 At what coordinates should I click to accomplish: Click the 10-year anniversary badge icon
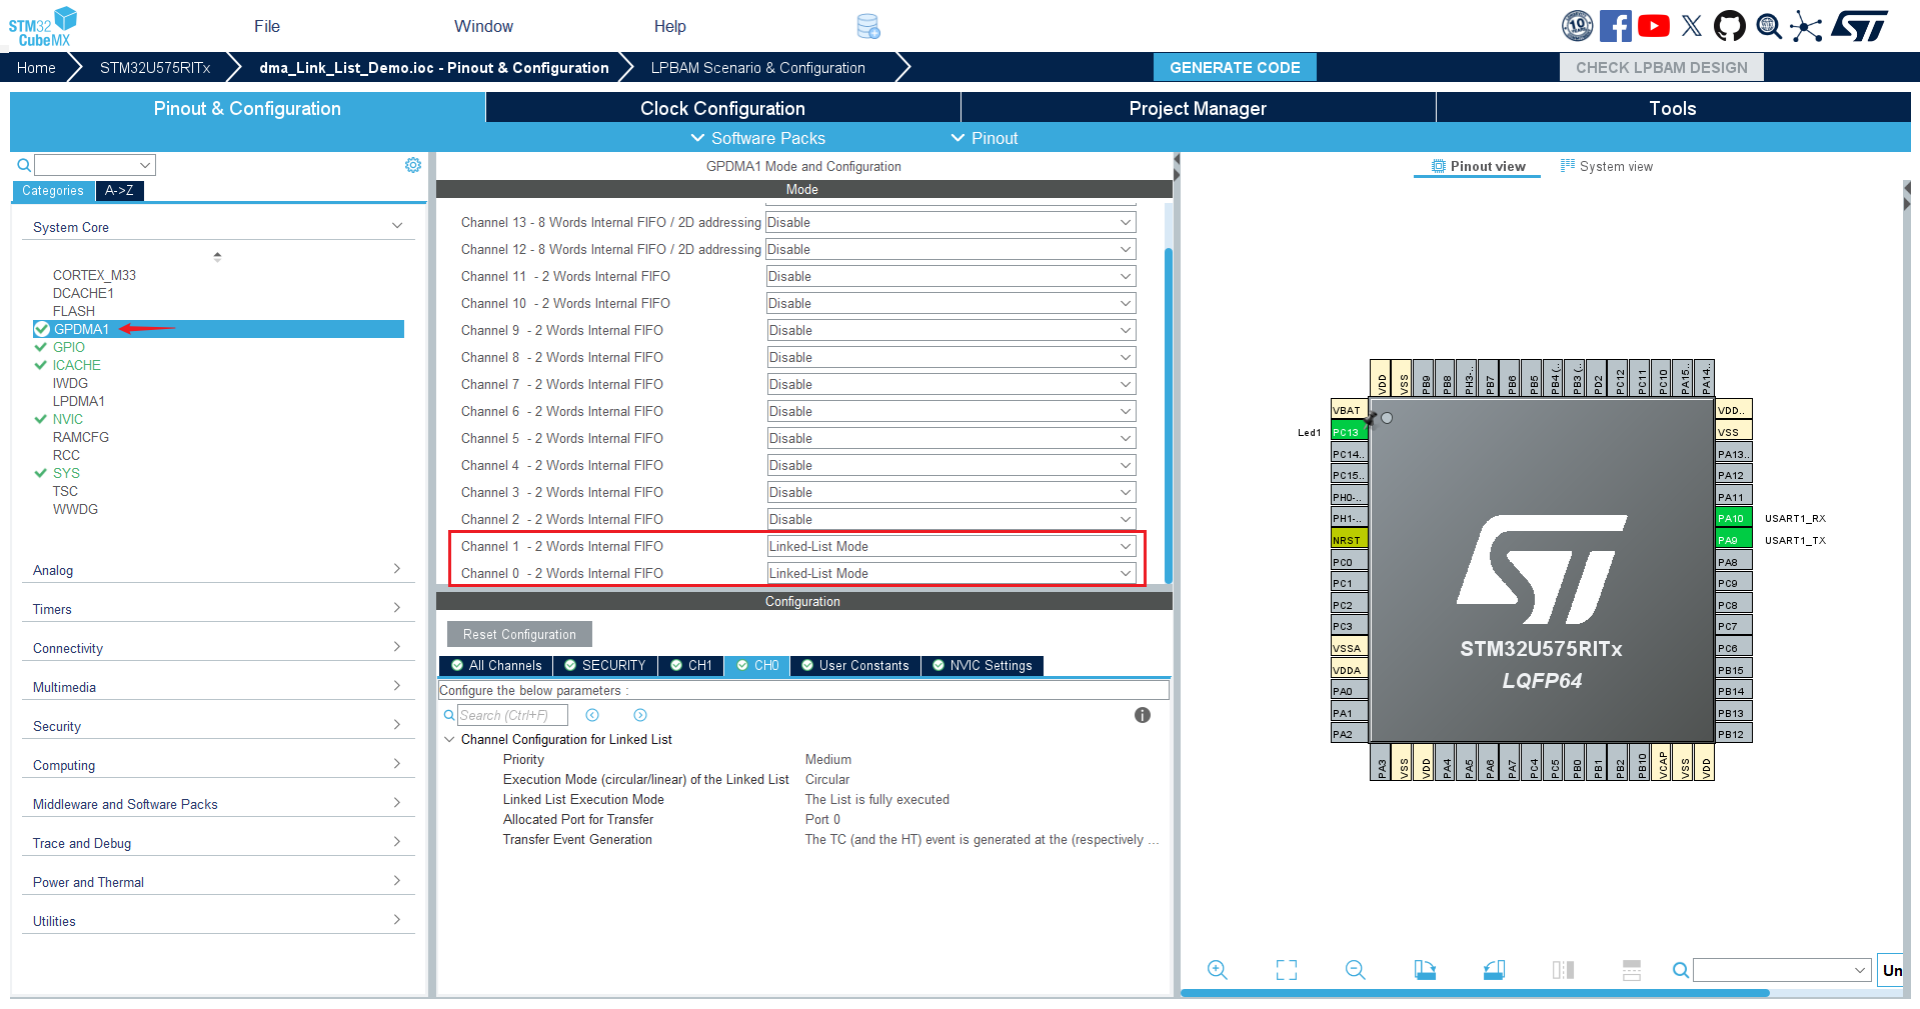(x=1577, y=26)
